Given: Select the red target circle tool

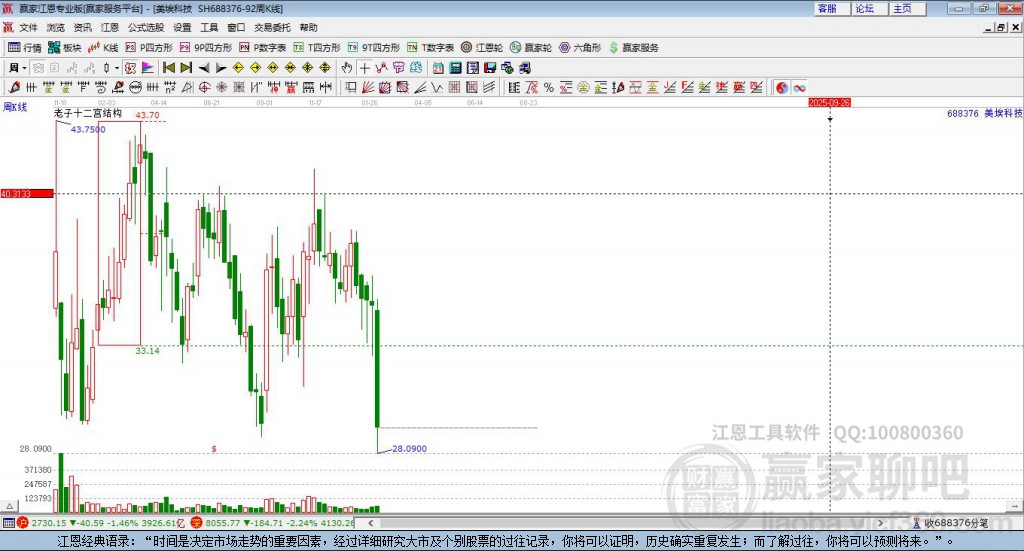Looking at the screenshot, I should [204, 87].
